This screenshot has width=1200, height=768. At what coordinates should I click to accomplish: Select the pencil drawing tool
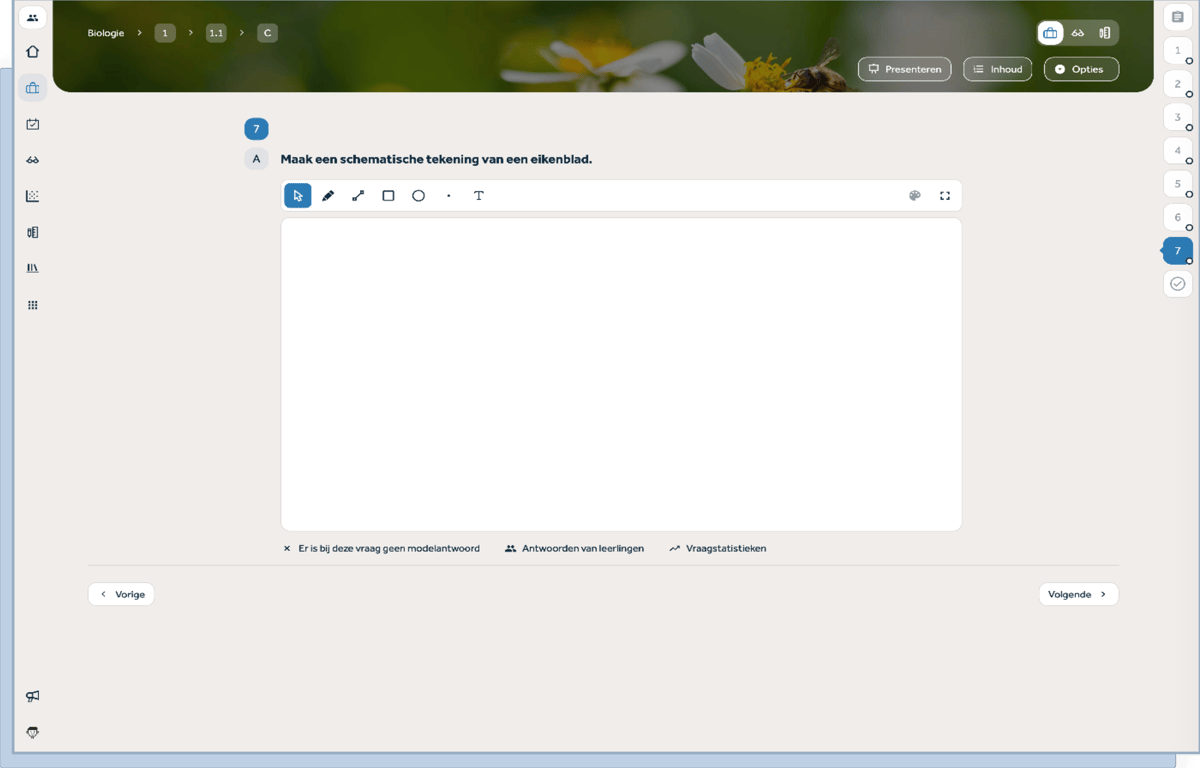(x=328, y=196)
